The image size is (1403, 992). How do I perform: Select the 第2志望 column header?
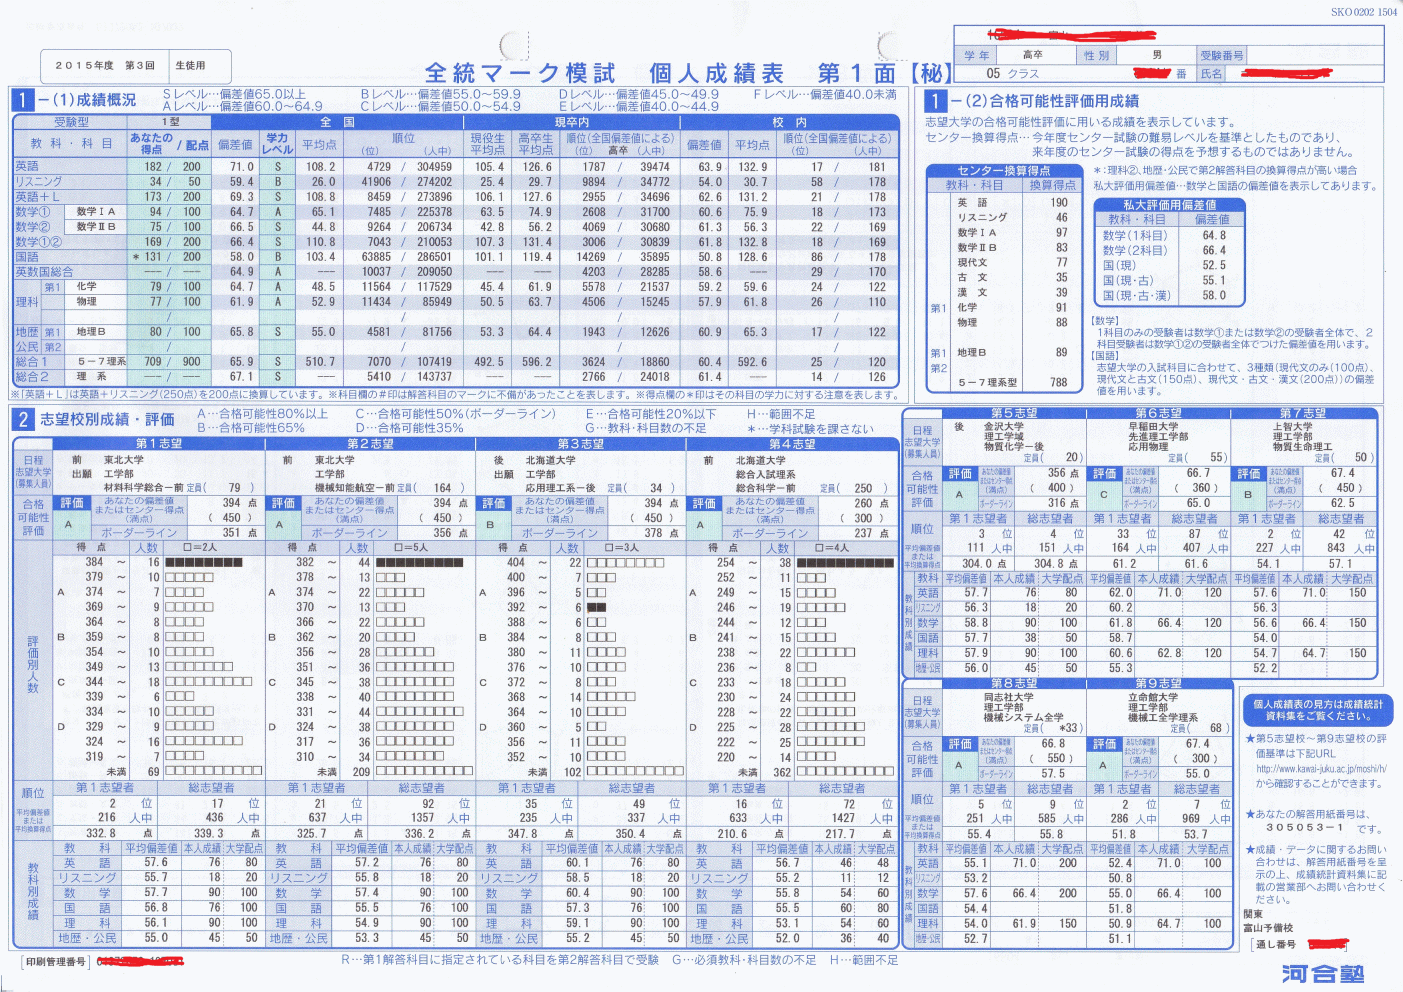coord(370,443)
